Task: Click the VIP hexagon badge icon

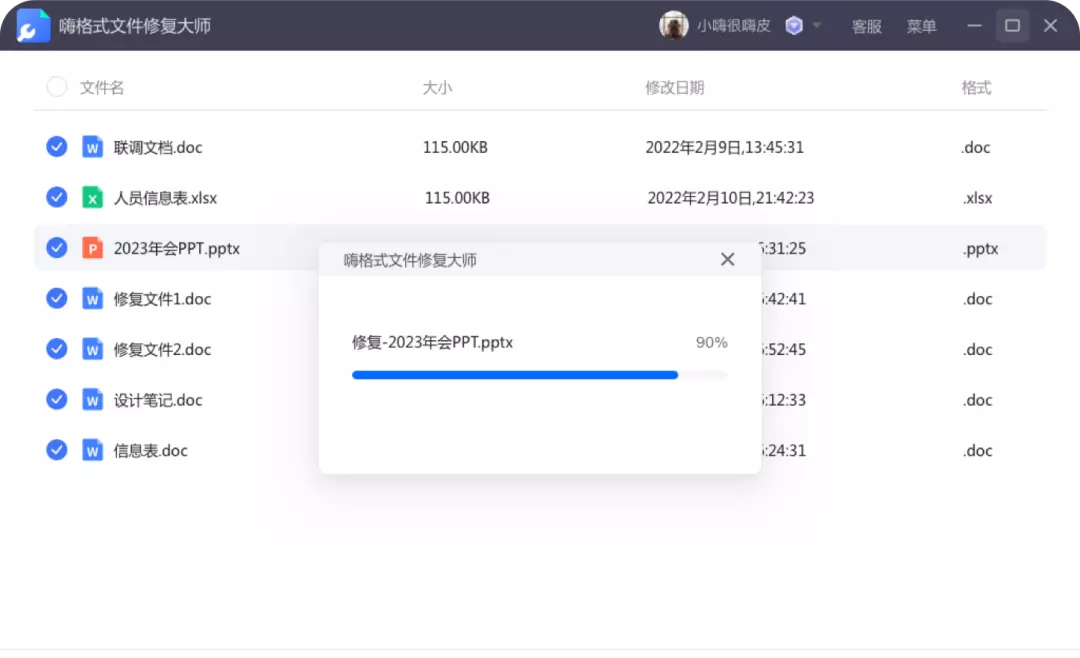Action: pos(793,26)
